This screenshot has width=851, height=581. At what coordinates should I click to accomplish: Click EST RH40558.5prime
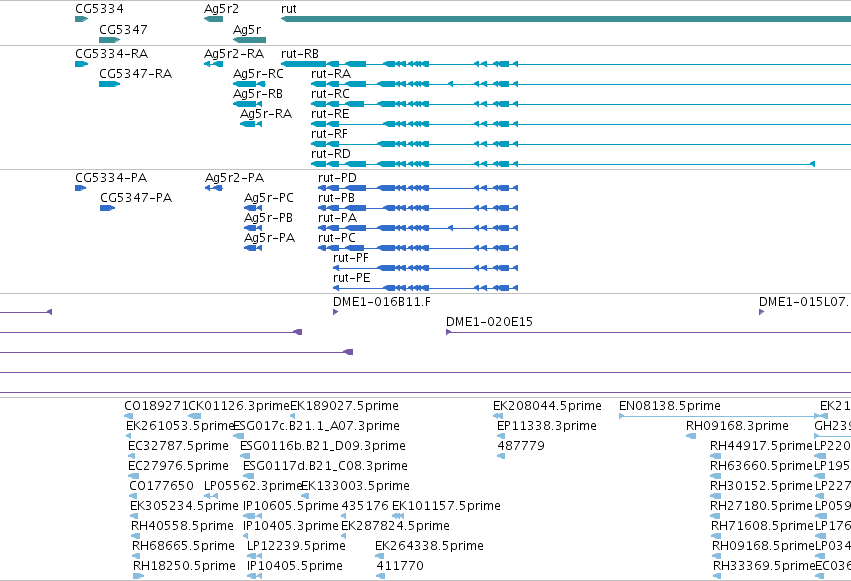[182, 527]
